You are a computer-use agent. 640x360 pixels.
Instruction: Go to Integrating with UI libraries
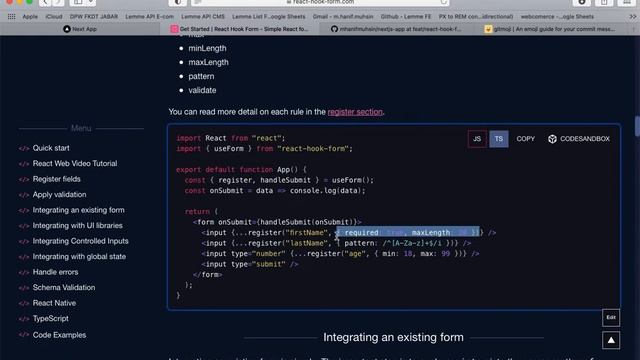pos(78,226)
